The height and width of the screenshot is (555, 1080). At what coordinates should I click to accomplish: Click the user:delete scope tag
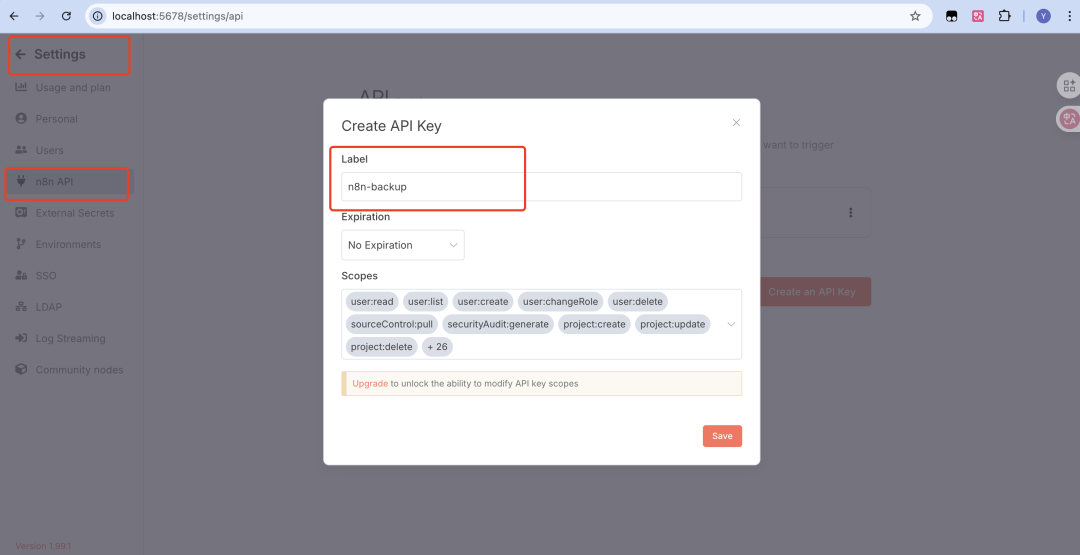click(x=638, y=301)
